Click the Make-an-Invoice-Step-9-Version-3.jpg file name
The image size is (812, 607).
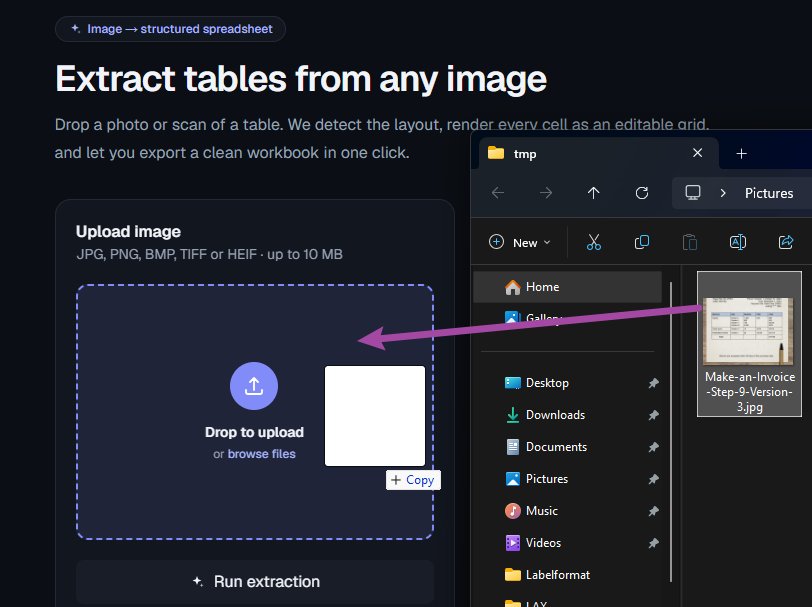(750, 392)
